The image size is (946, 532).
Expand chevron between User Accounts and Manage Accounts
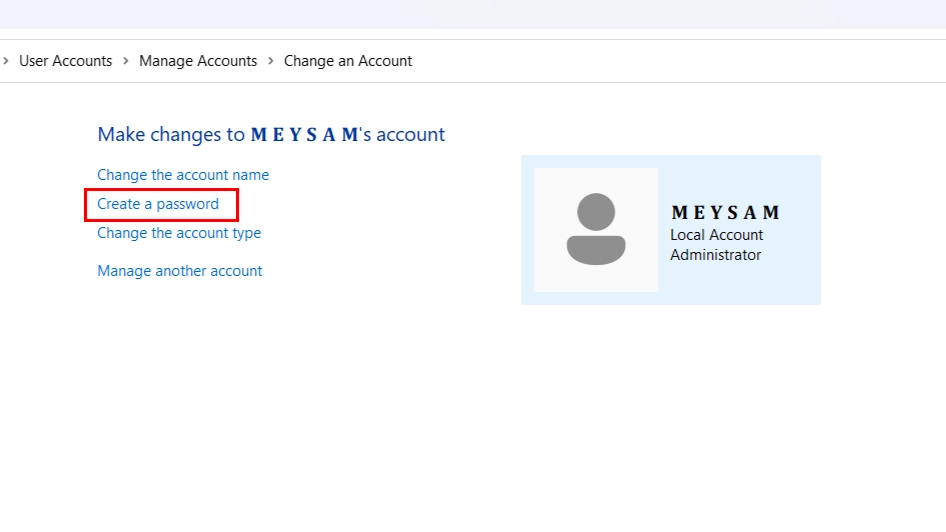tap(126, 61)
